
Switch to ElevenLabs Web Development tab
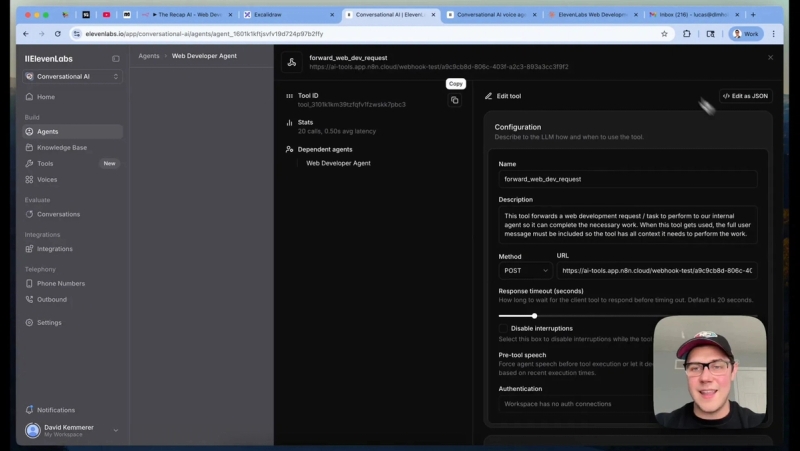click(592, 15)
